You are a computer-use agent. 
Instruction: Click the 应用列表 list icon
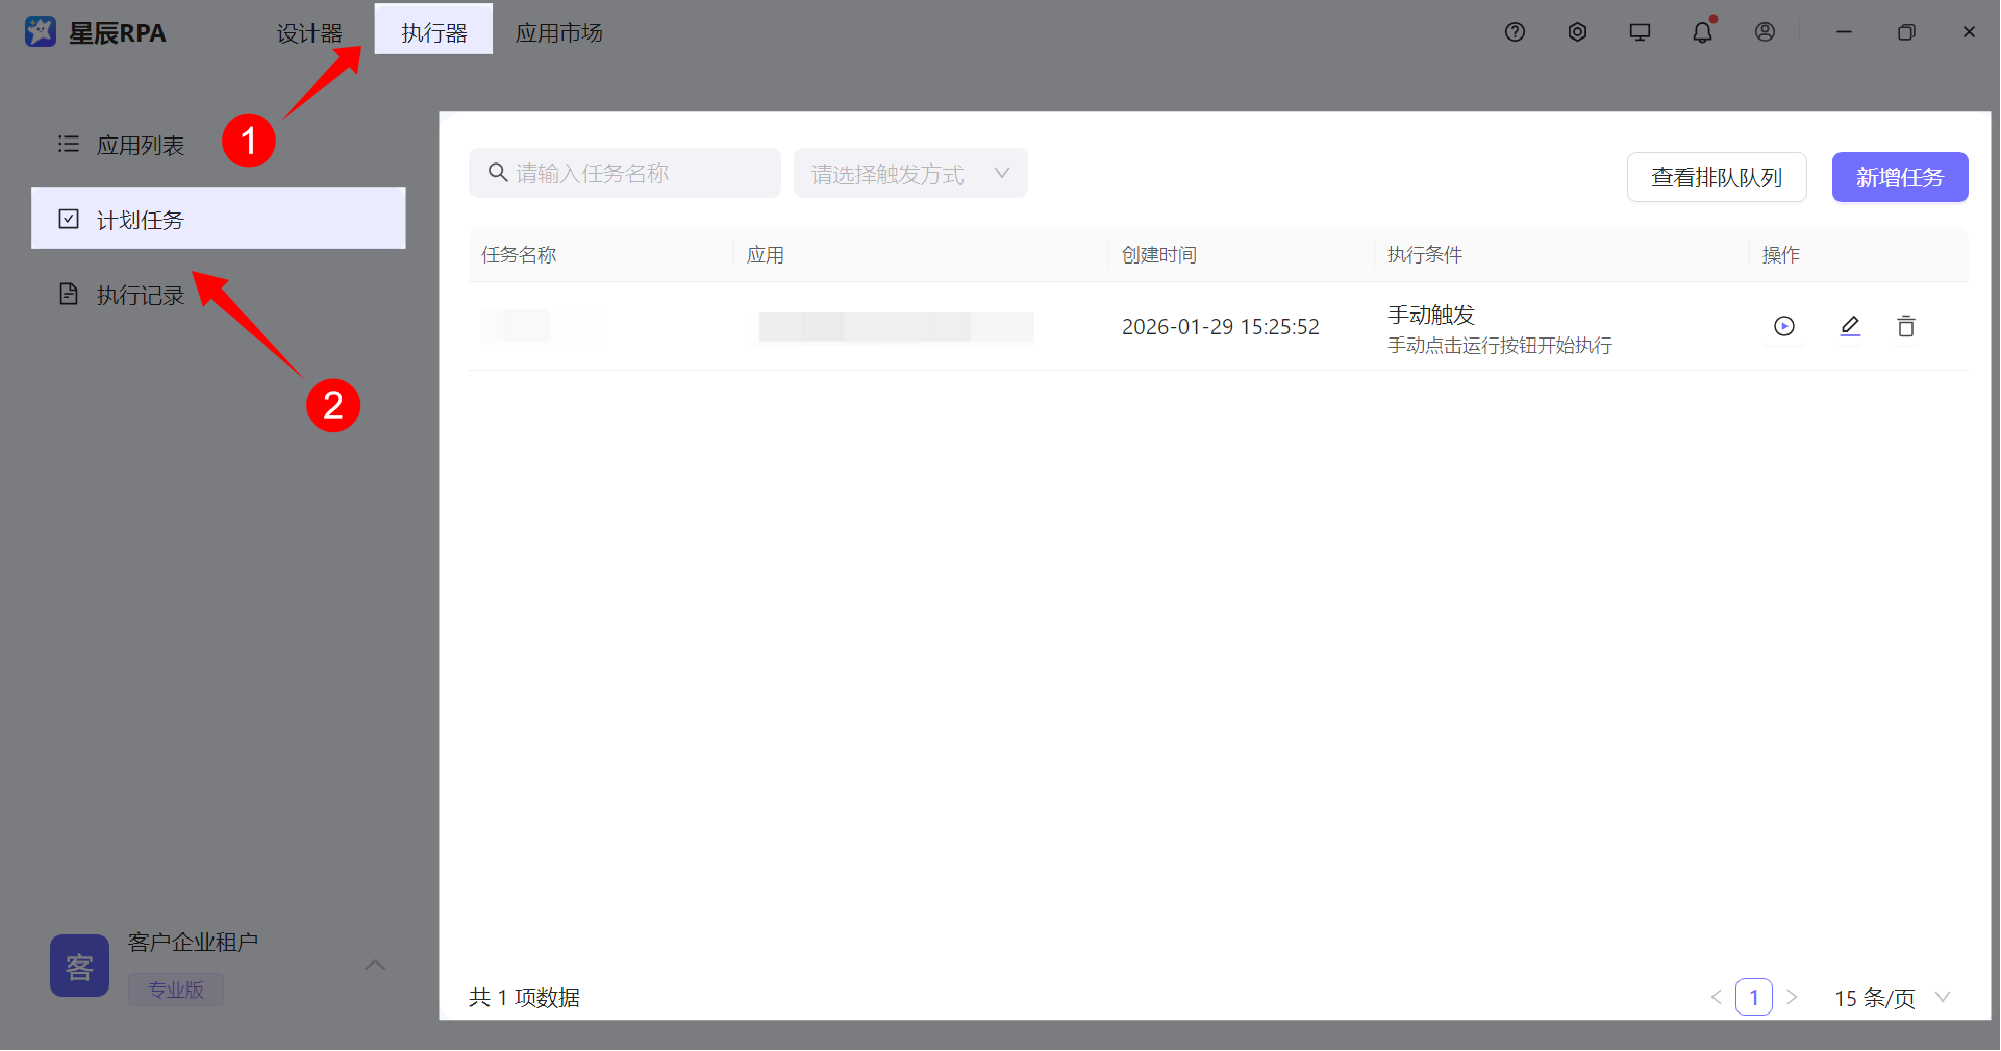[x=68, y=144]
